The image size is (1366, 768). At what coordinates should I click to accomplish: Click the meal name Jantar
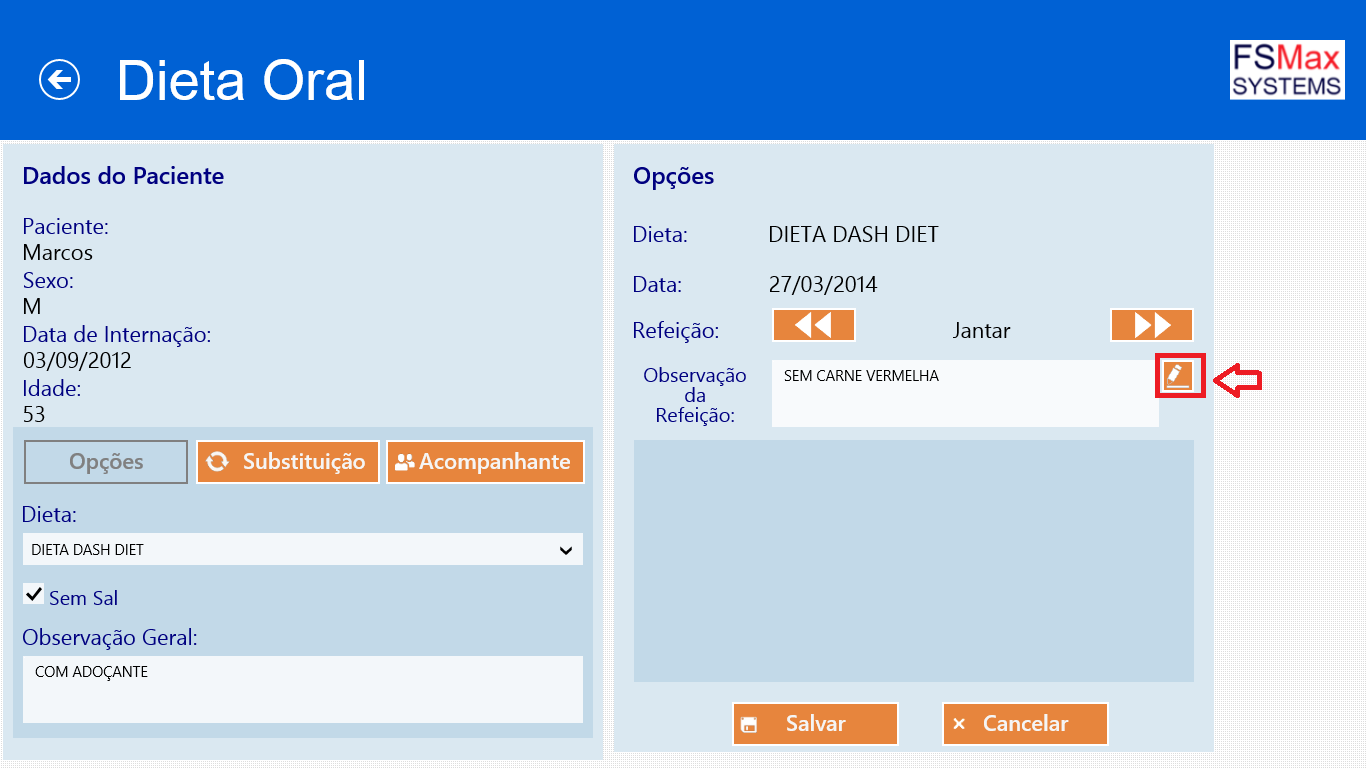pos(981,330)
